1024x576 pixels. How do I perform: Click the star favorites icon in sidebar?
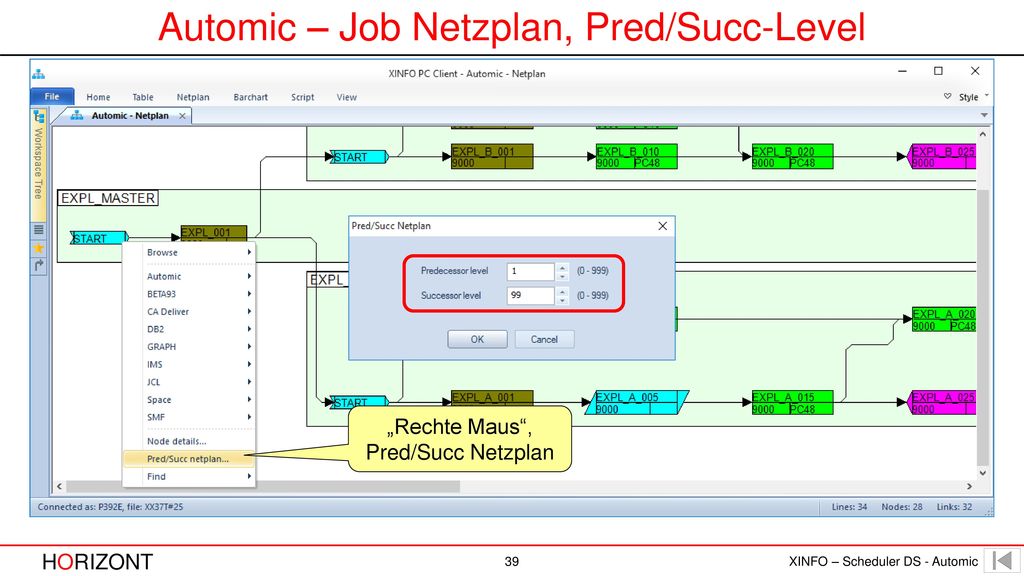click(x=39, y=248)
